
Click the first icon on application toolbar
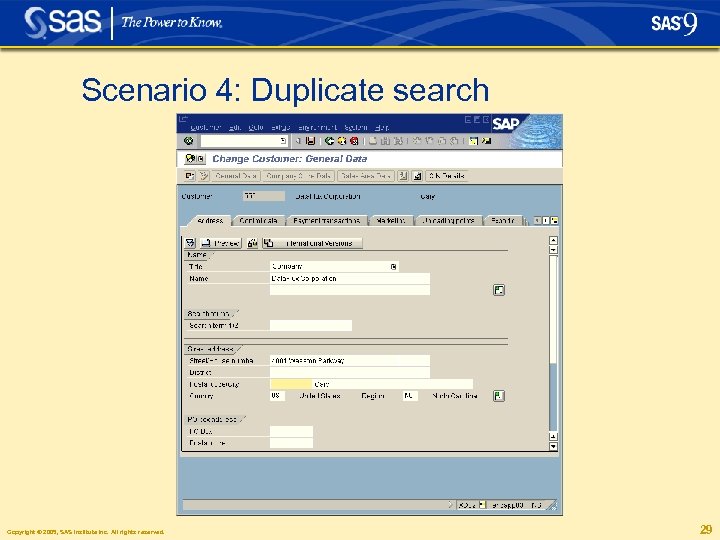click(x=190, y=176)
